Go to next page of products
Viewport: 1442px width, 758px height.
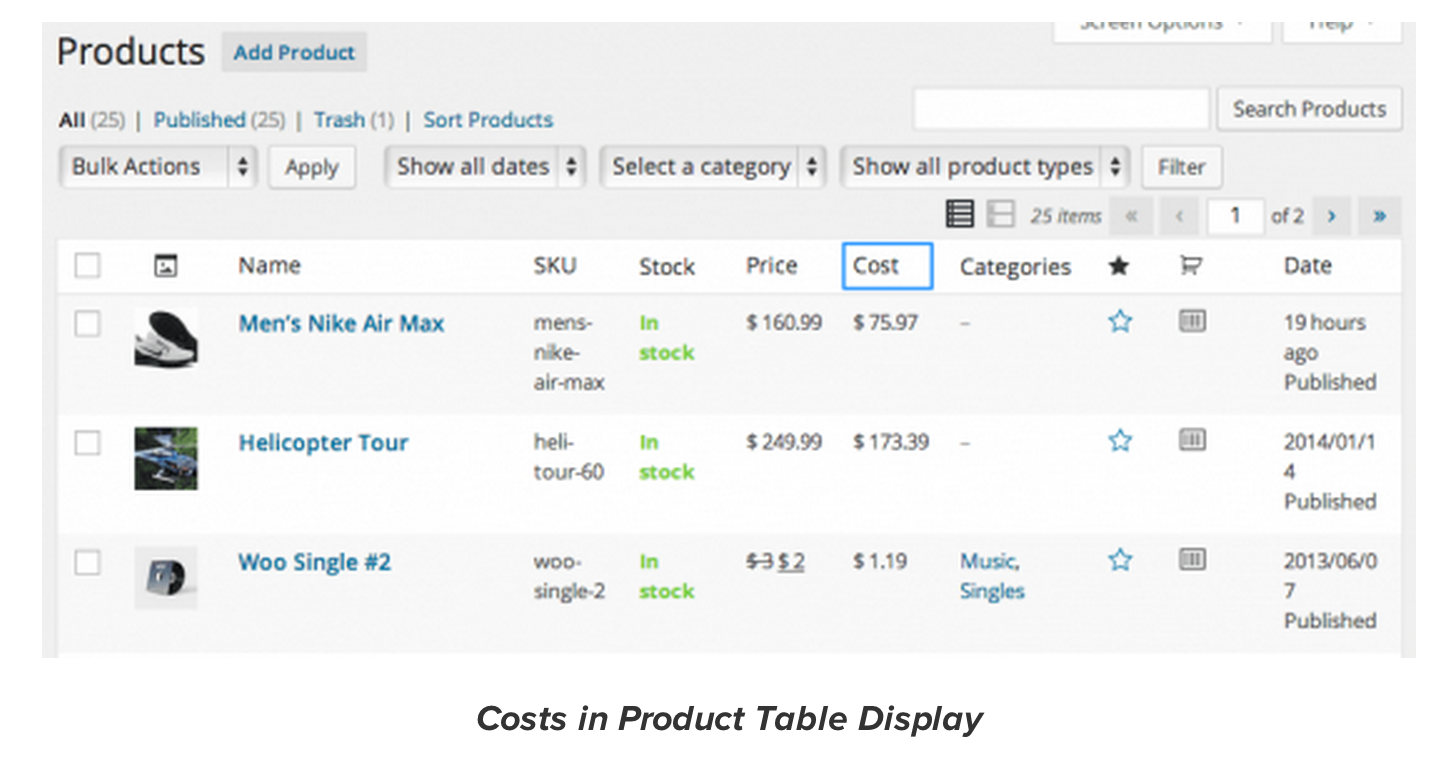(1331, 215)
